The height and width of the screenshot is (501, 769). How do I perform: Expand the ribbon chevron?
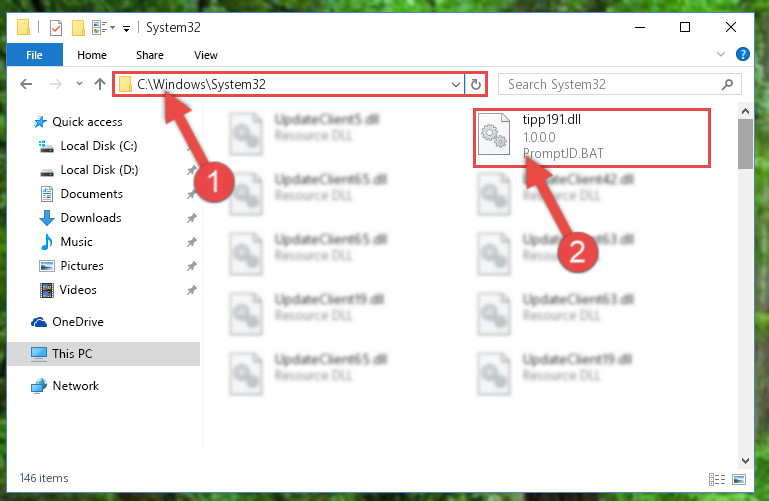point(720,54)
